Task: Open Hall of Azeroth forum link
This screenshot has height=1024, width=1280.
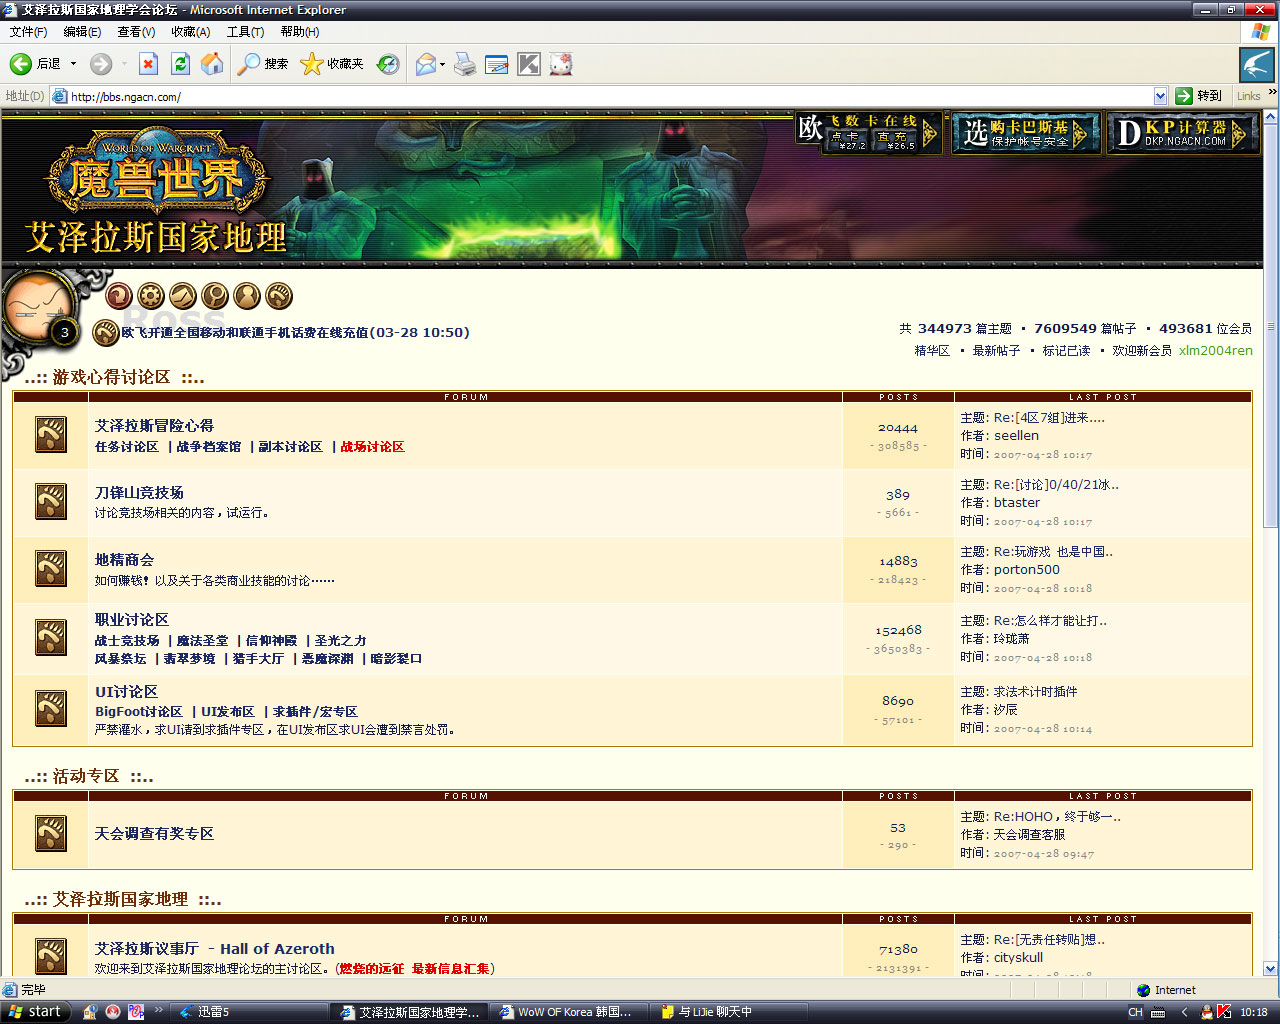Action: 215,949
